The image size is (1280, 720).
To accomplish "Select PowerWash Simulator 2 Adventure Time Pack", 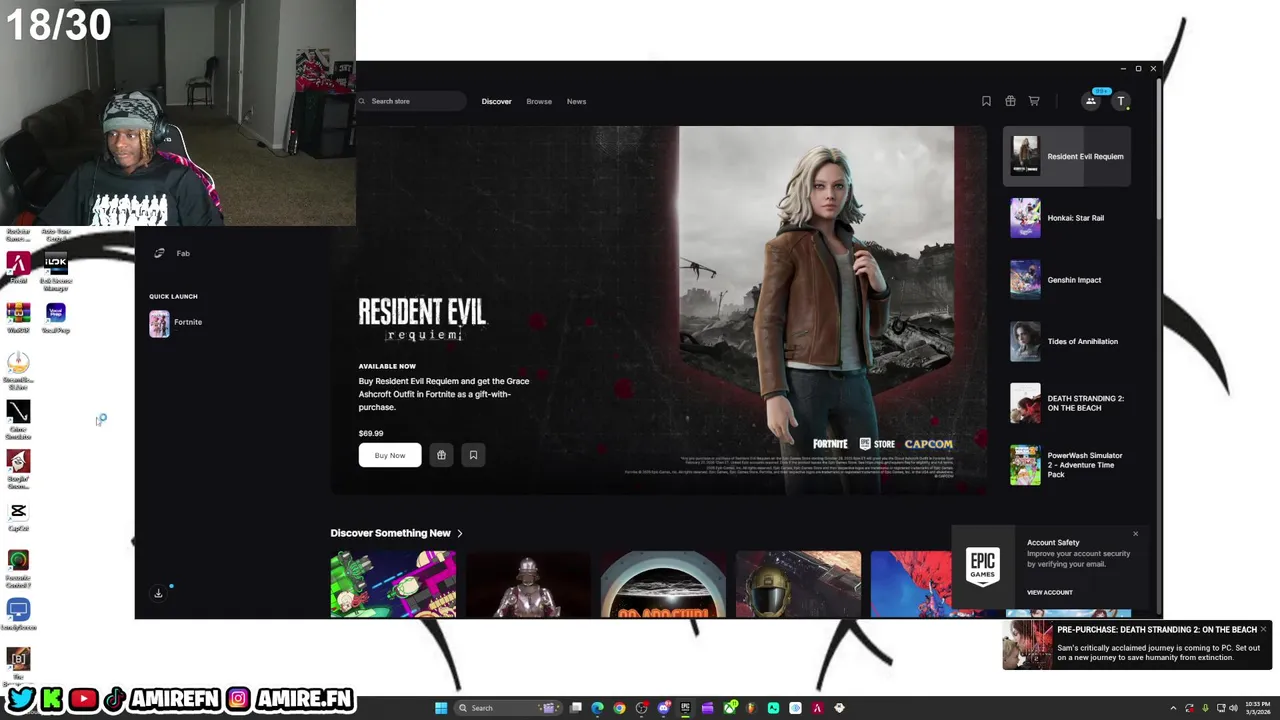I will pyautogui.click(x=1067, y=465).
